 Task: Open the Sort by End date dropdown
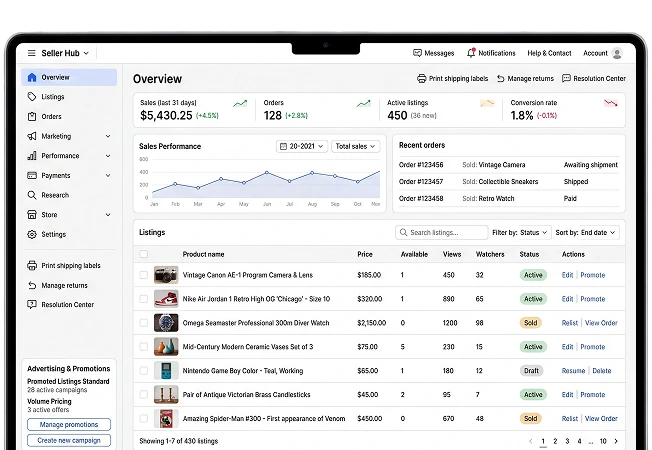pos(598,232)
